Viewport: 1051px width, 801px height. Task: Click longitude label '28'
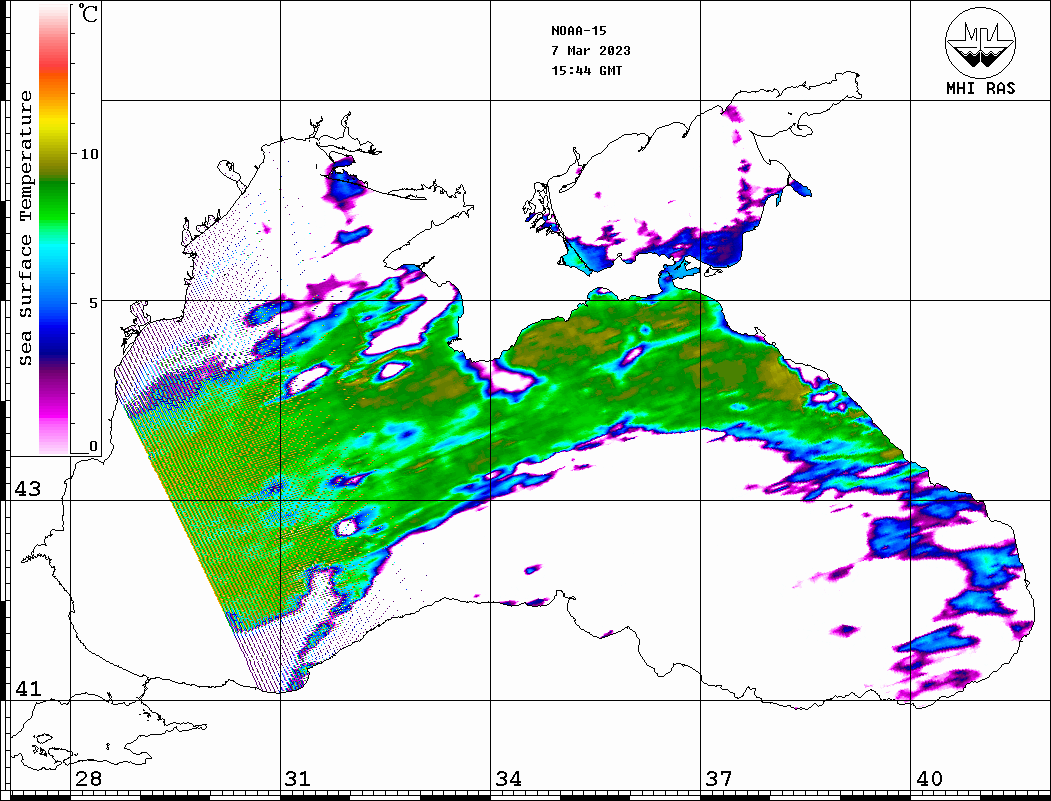point(88,779)
